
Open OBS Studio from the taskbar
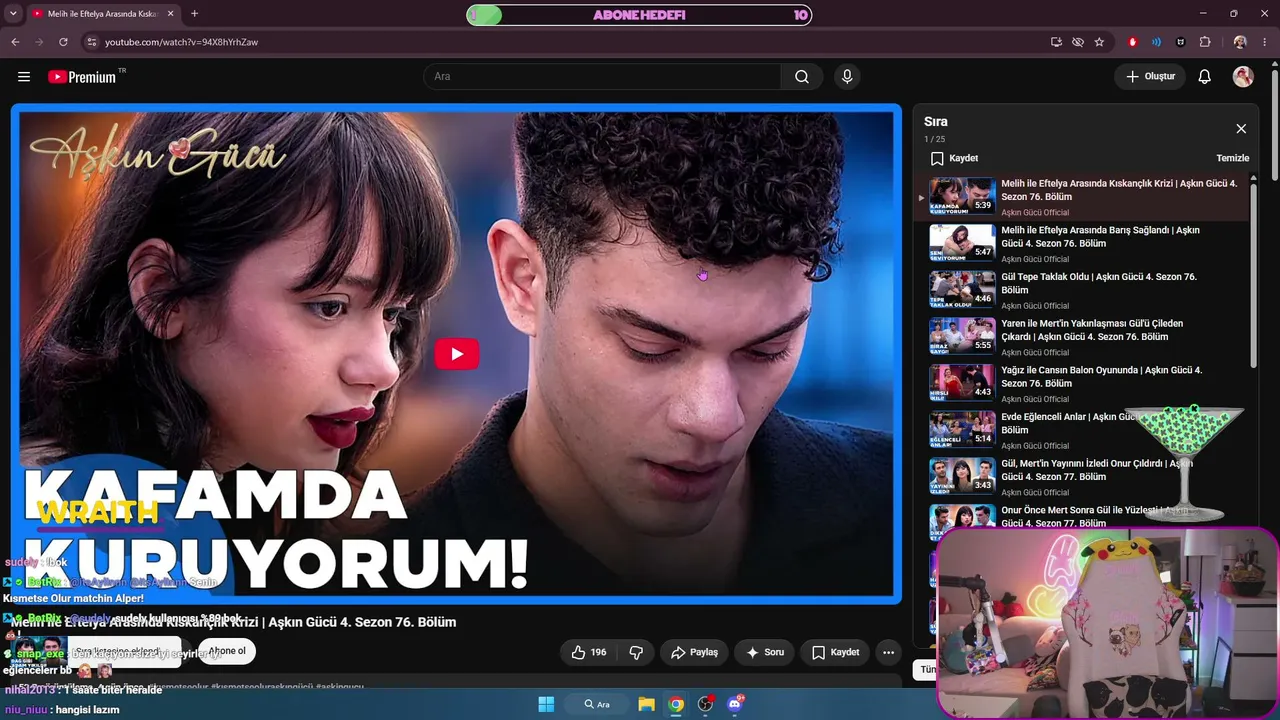pos(706,704)
